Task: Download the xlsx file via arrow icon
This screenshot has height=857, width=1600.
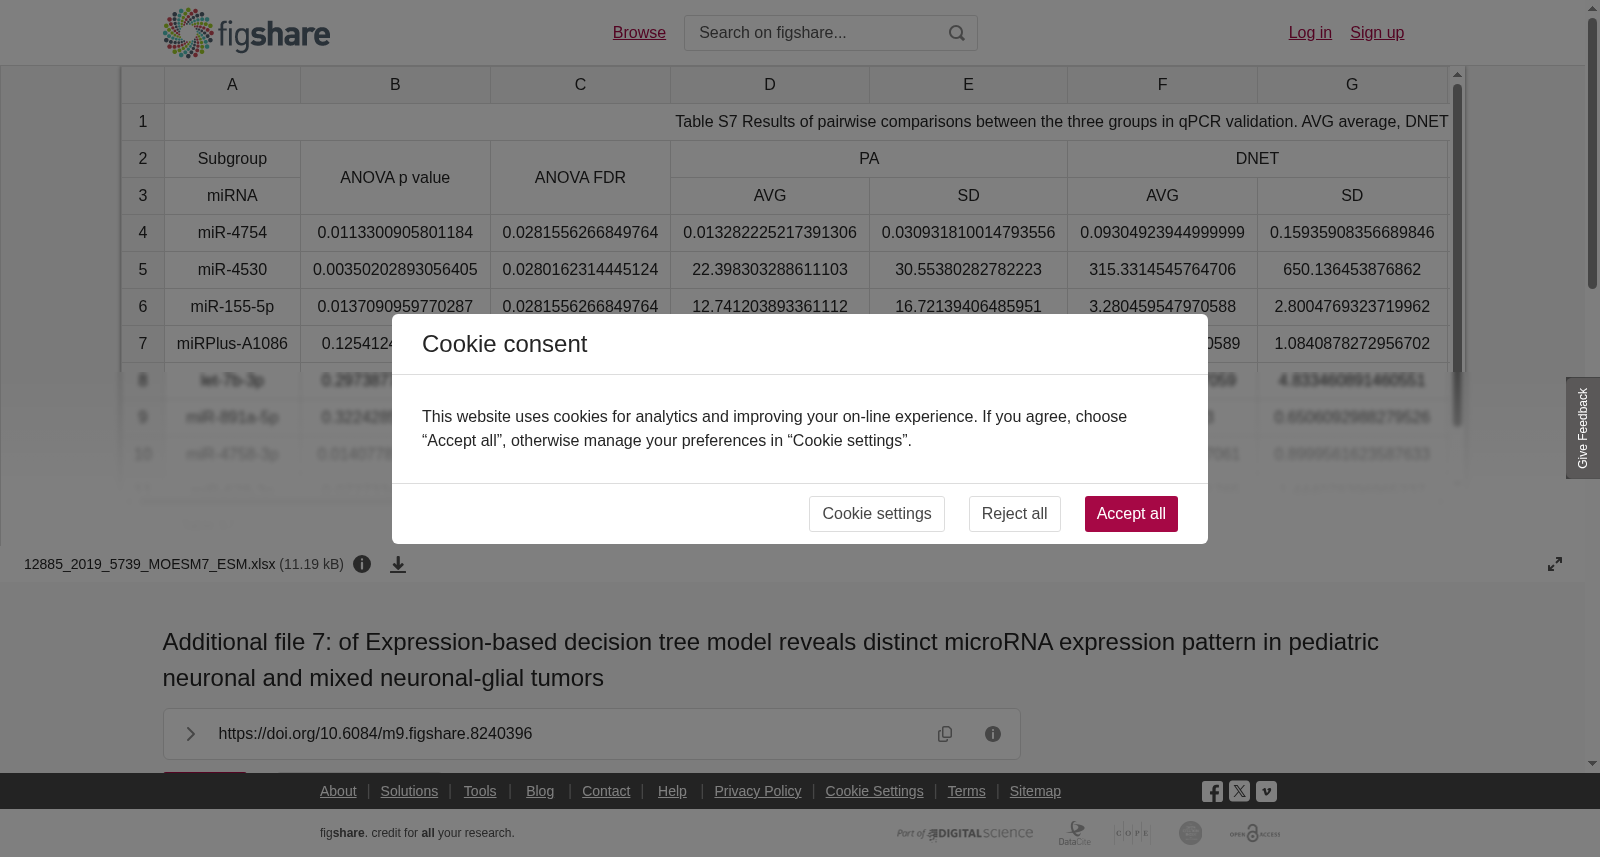Action: pyautogui.click(x=398, y=565)
